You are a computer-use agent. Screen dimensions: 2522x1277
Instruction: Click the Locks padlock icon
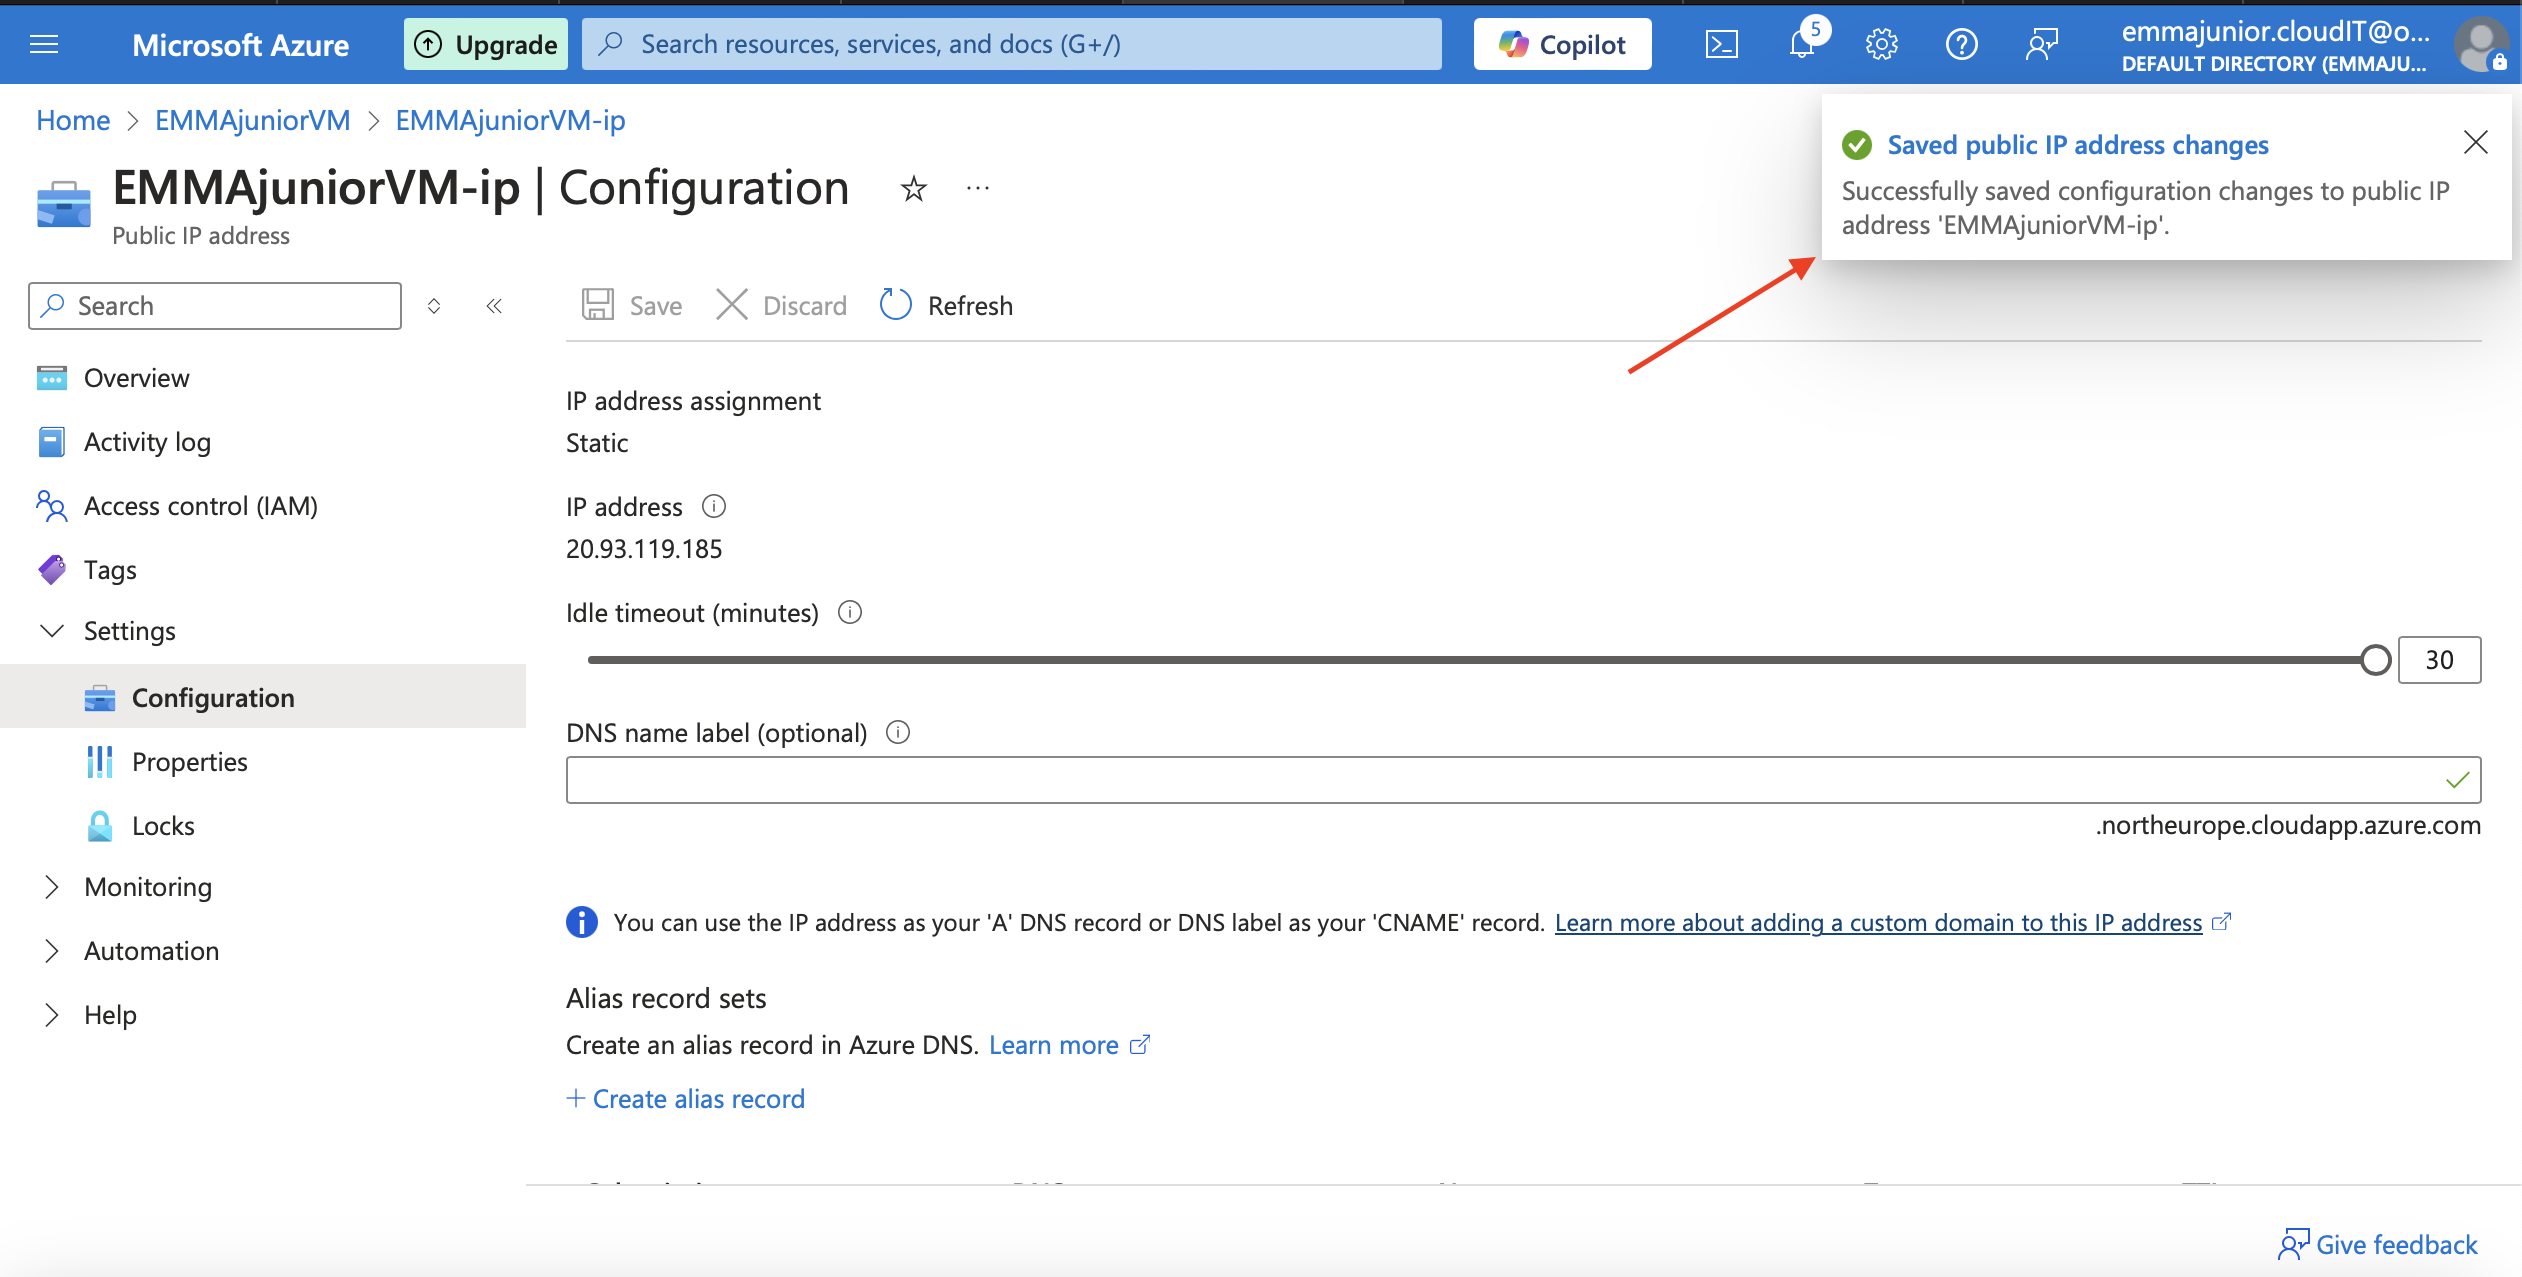click(100, 826)
